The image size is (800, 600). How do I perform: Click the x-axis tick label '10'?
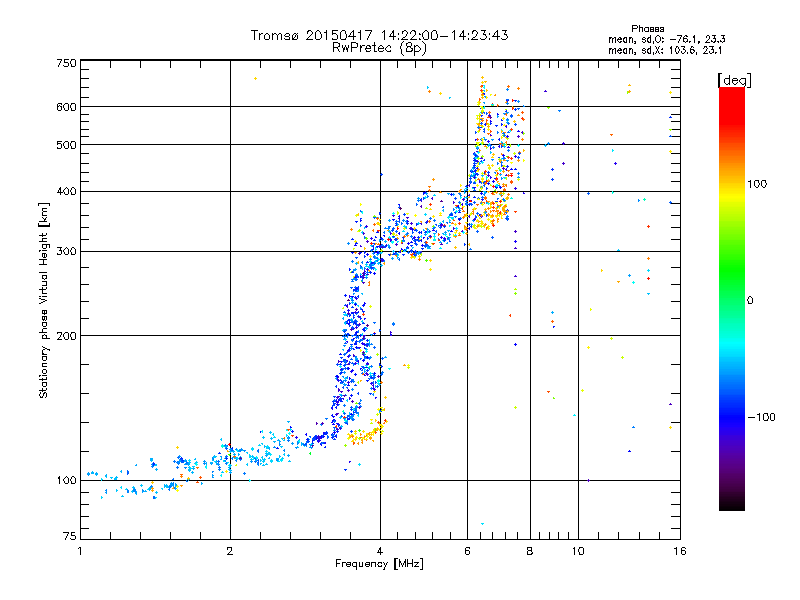coord(578,551)
